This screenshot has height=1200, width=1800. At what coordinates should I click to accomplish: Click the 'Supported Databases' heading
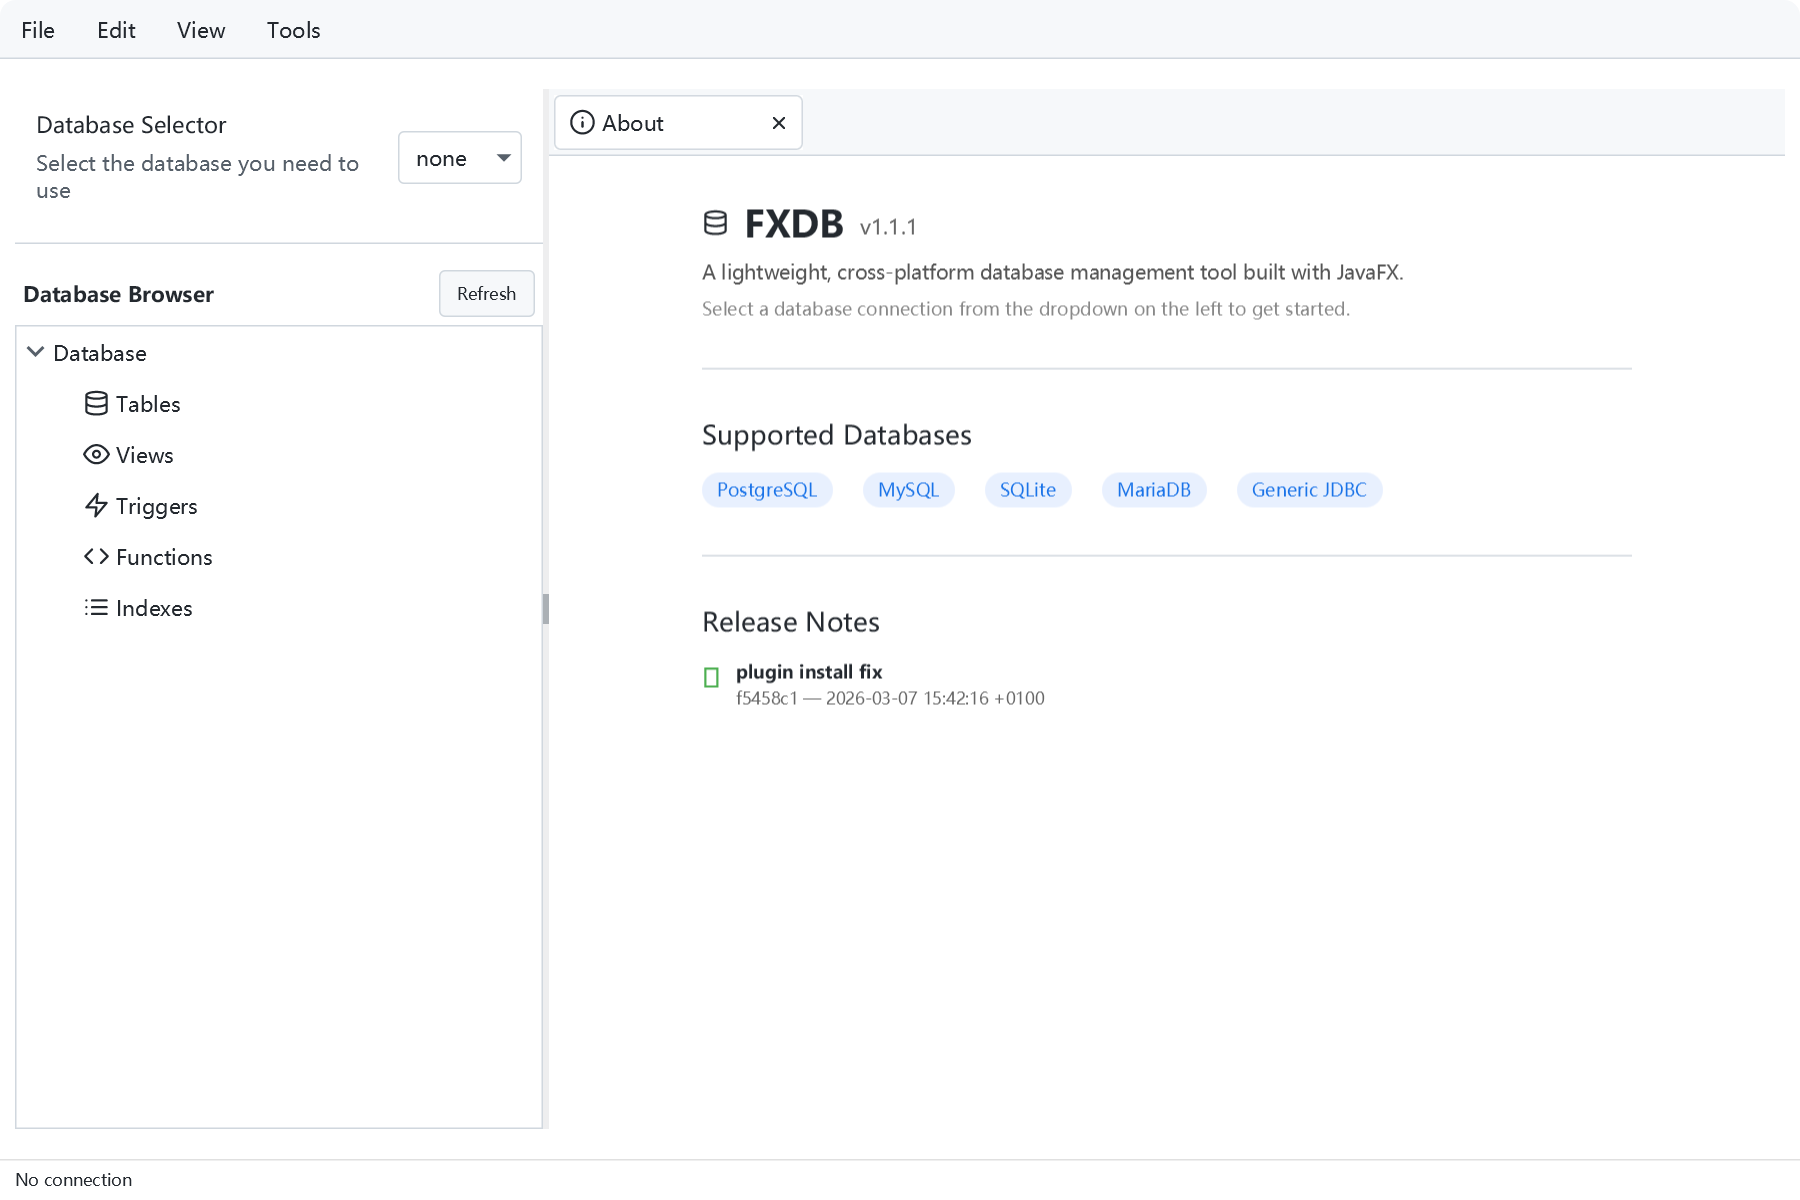(837, 435)
